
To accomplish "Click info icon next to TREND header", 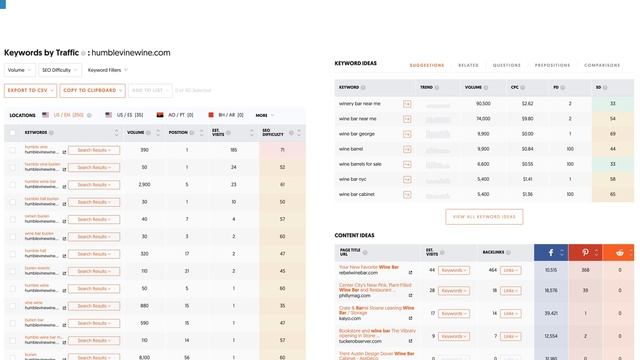I will [x=437, y=88].
